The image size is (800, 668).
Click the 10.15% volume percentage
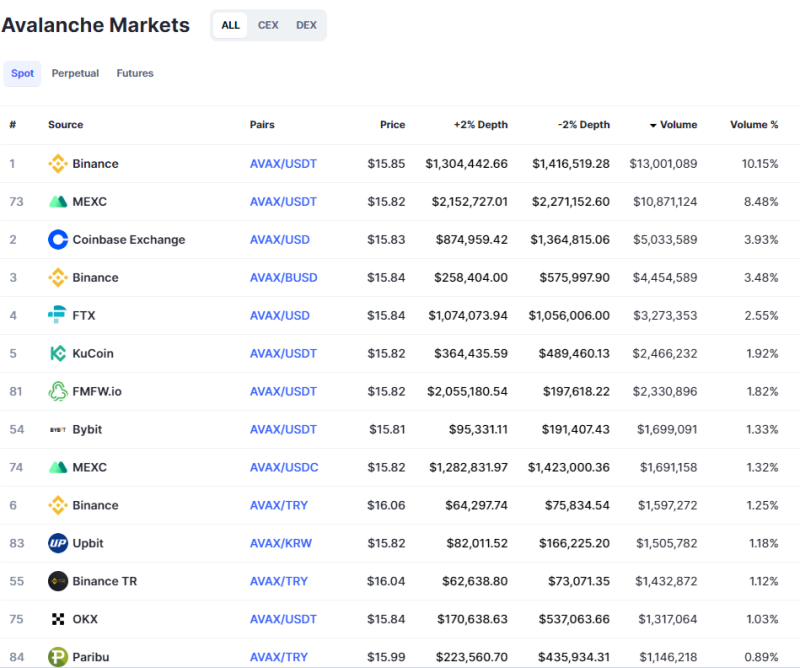click(760, 164)
